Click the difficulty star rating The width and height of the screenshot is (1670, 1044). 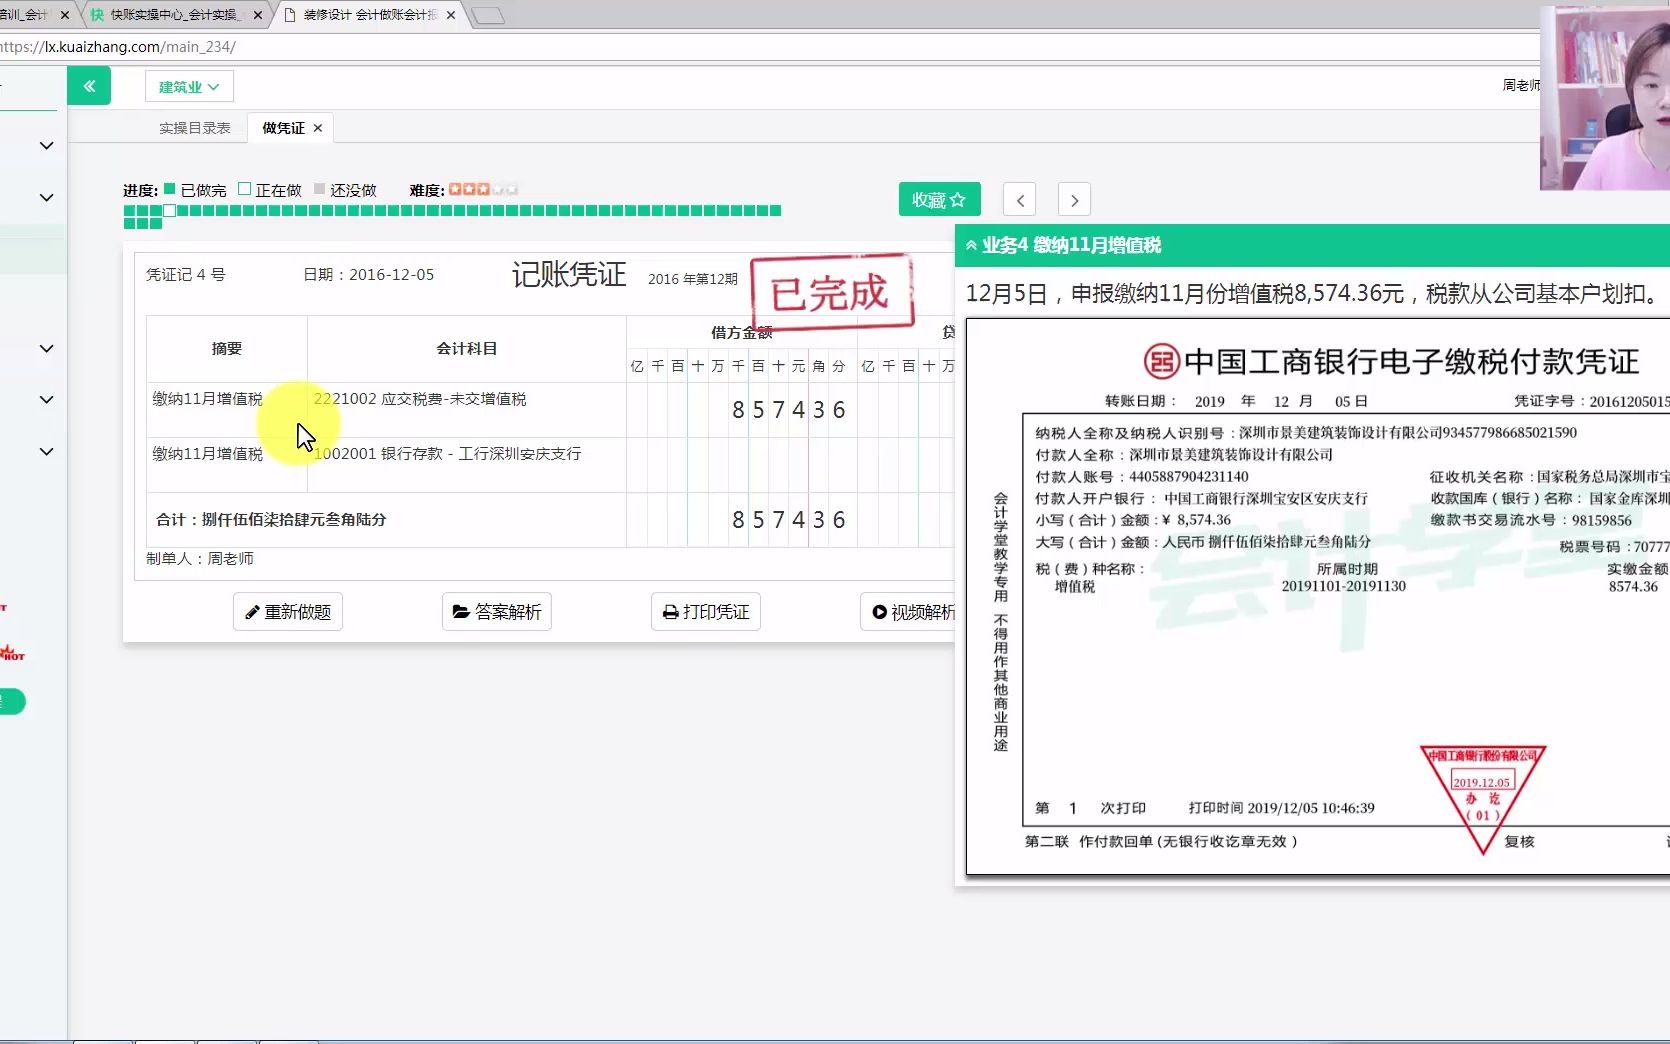point(483,189)
